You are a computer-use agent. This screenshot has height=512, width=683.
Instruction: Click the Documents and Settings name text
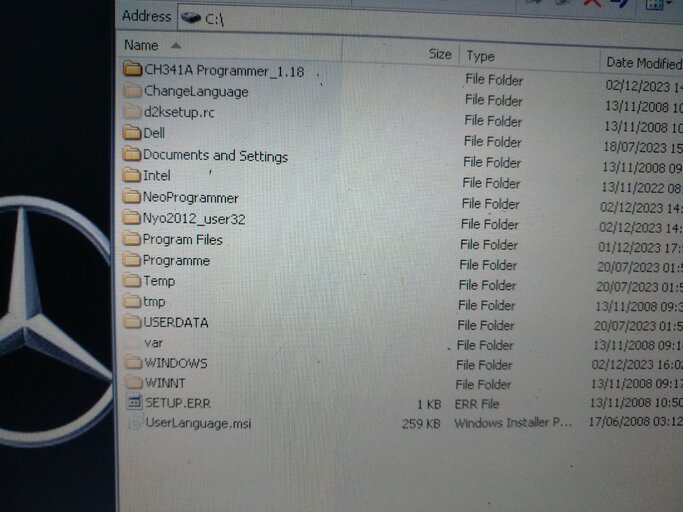pyautogui.click(x=215, y=156)
